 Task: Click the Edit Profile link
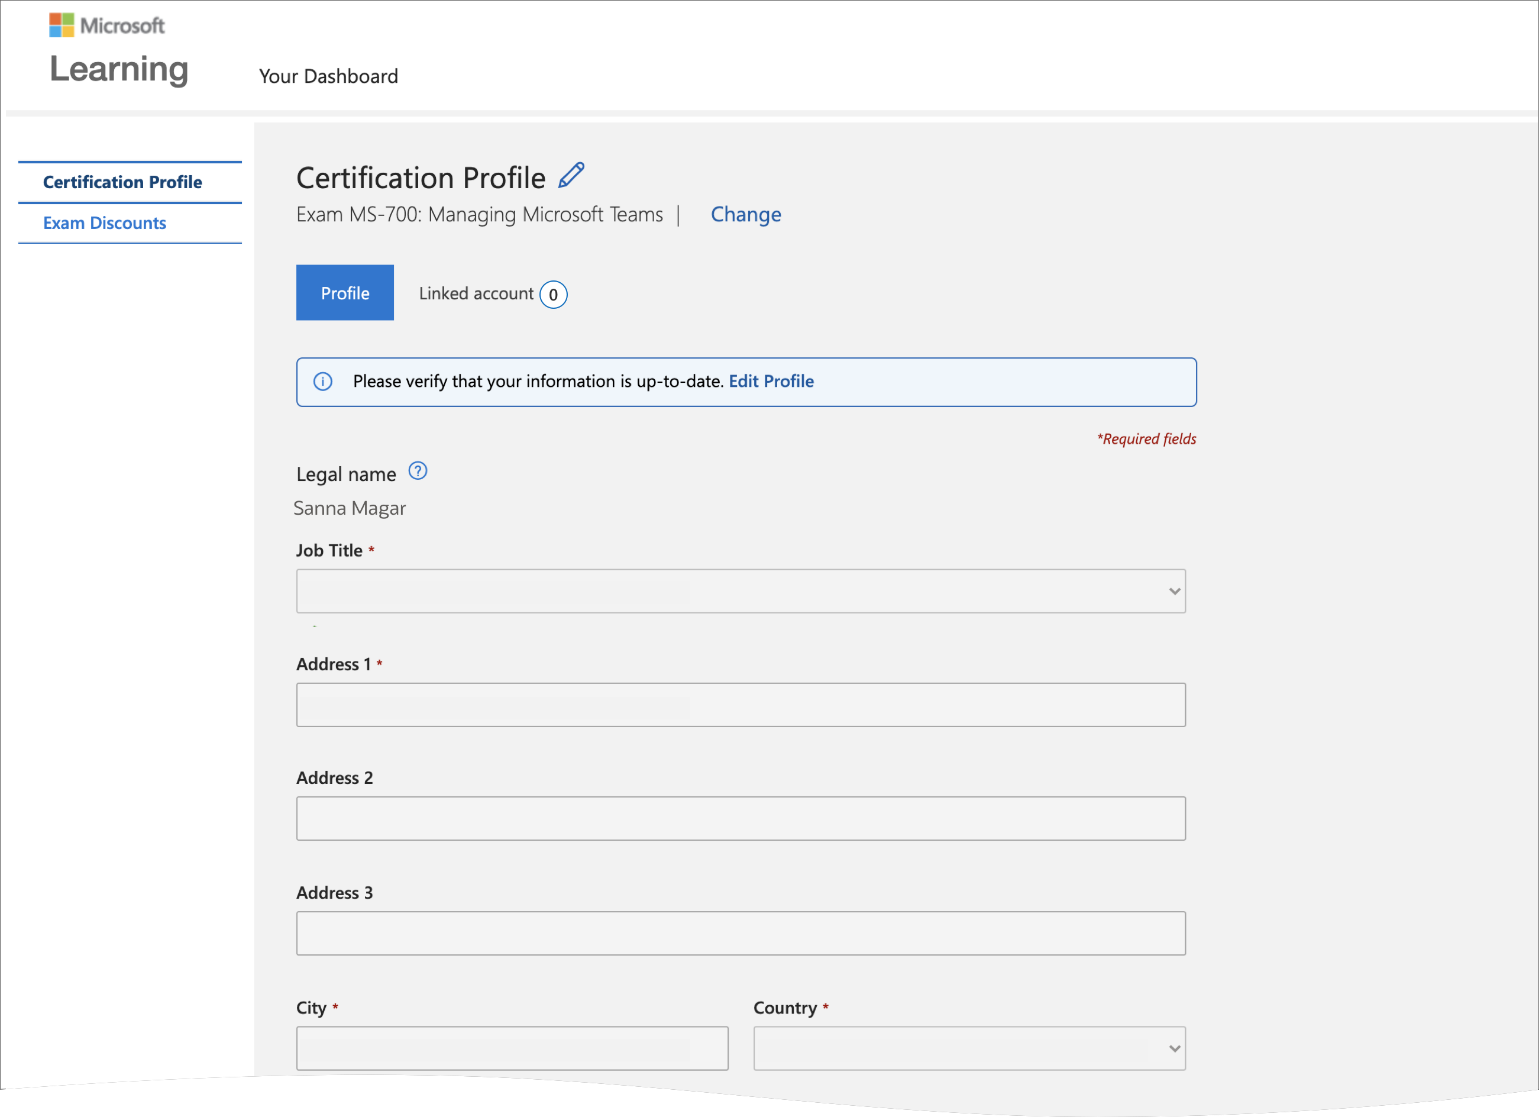click(x=771, y=381)
